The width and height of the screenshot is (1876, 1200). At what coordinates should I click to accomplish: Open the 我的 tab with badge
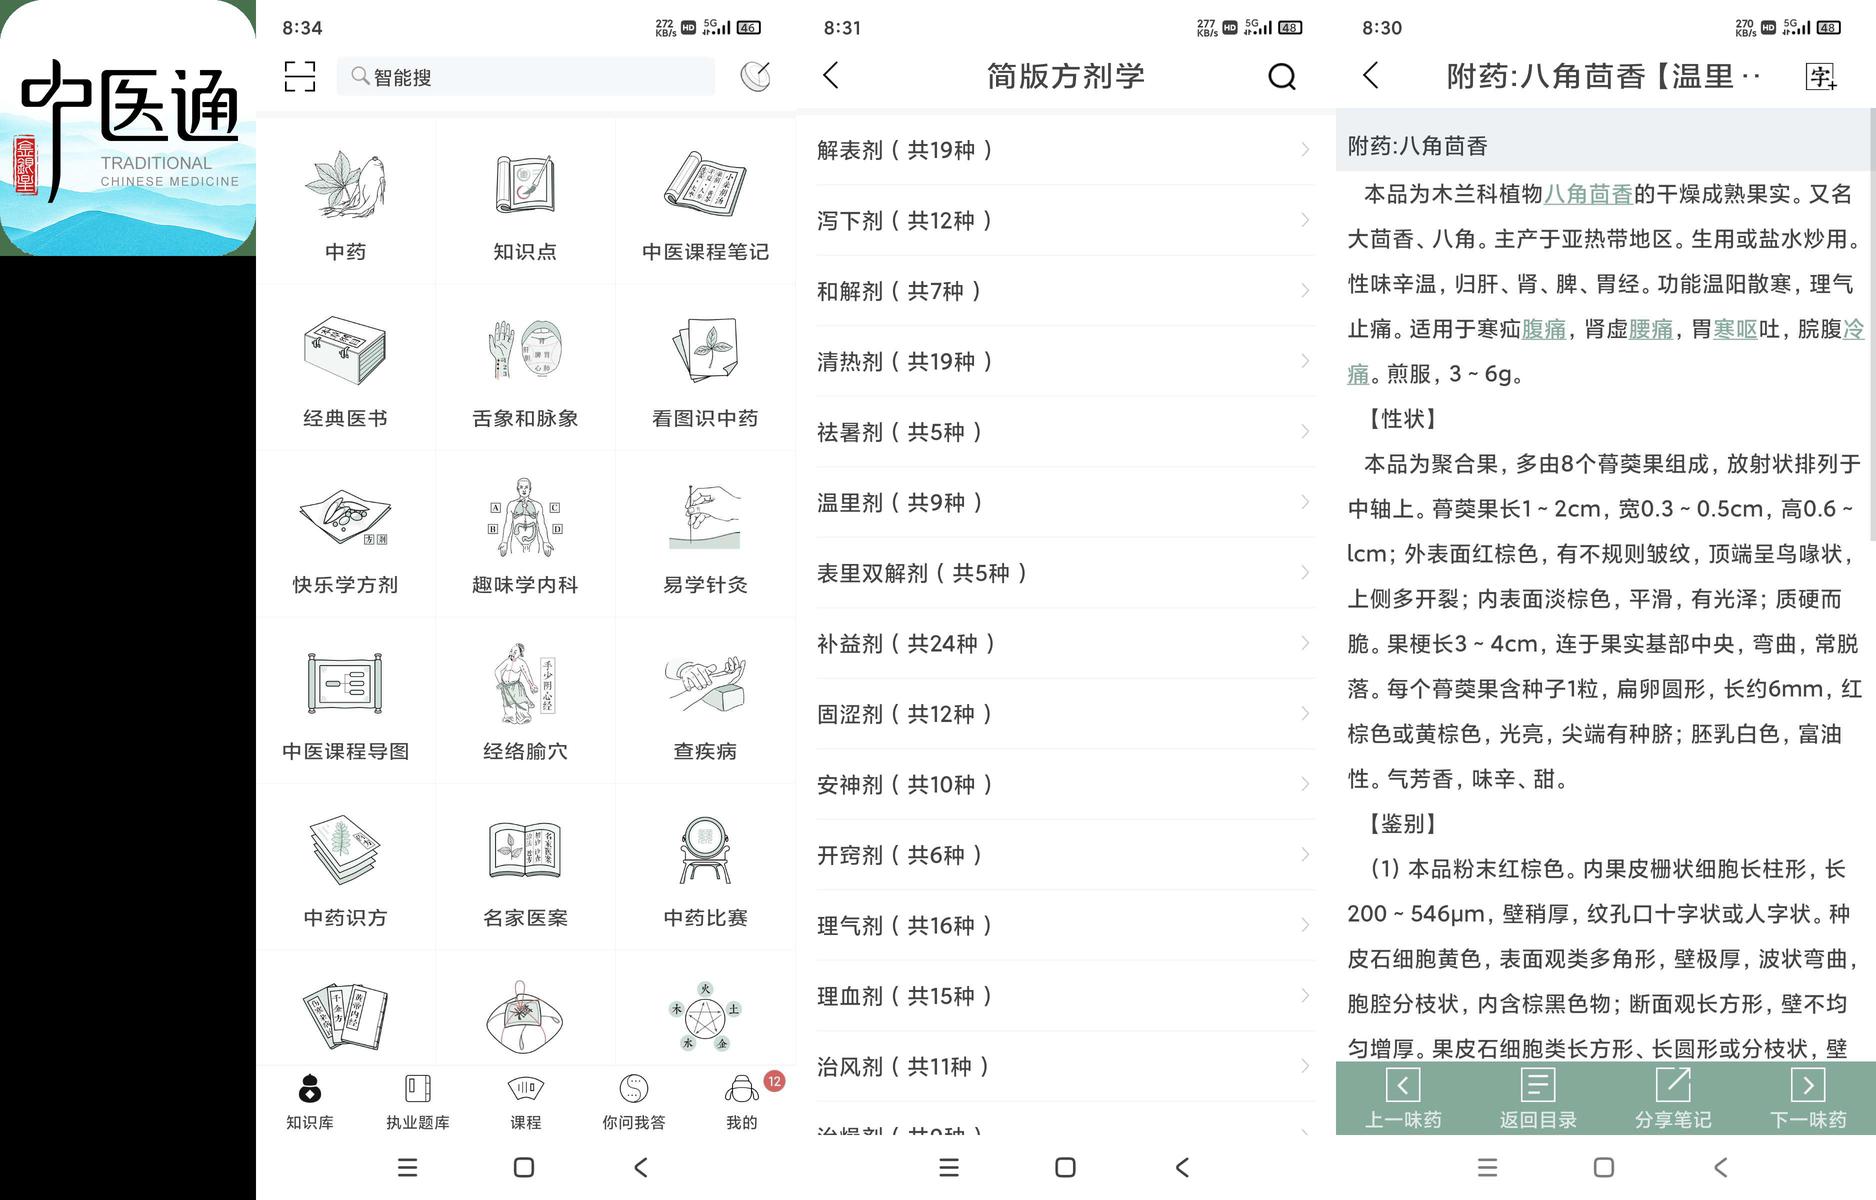click(742, 1101)
